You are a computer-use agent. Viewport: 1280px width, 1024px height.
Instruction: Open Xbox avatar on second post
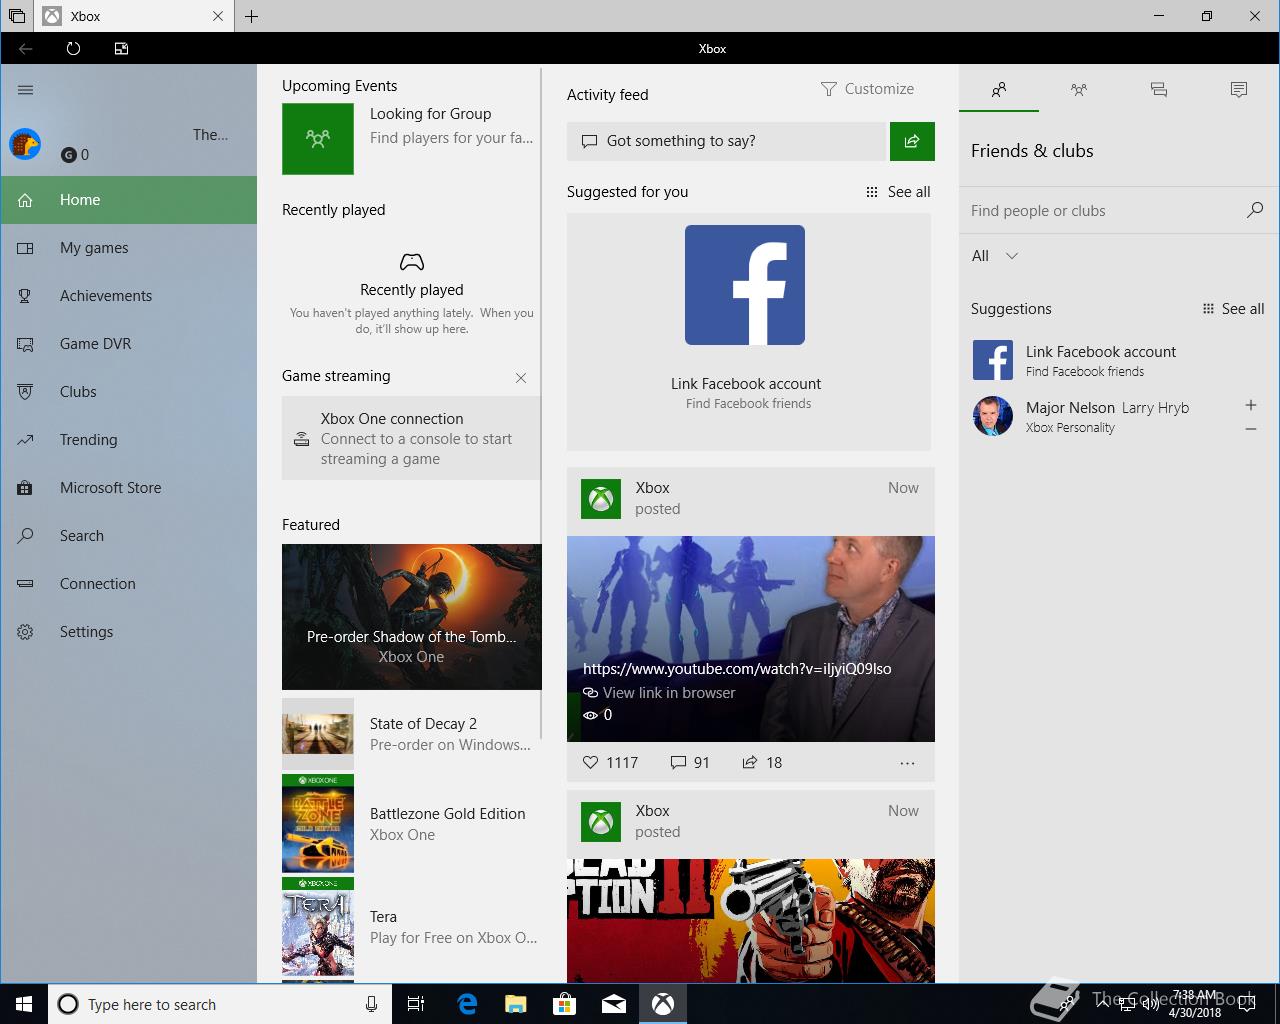point(601,821)
